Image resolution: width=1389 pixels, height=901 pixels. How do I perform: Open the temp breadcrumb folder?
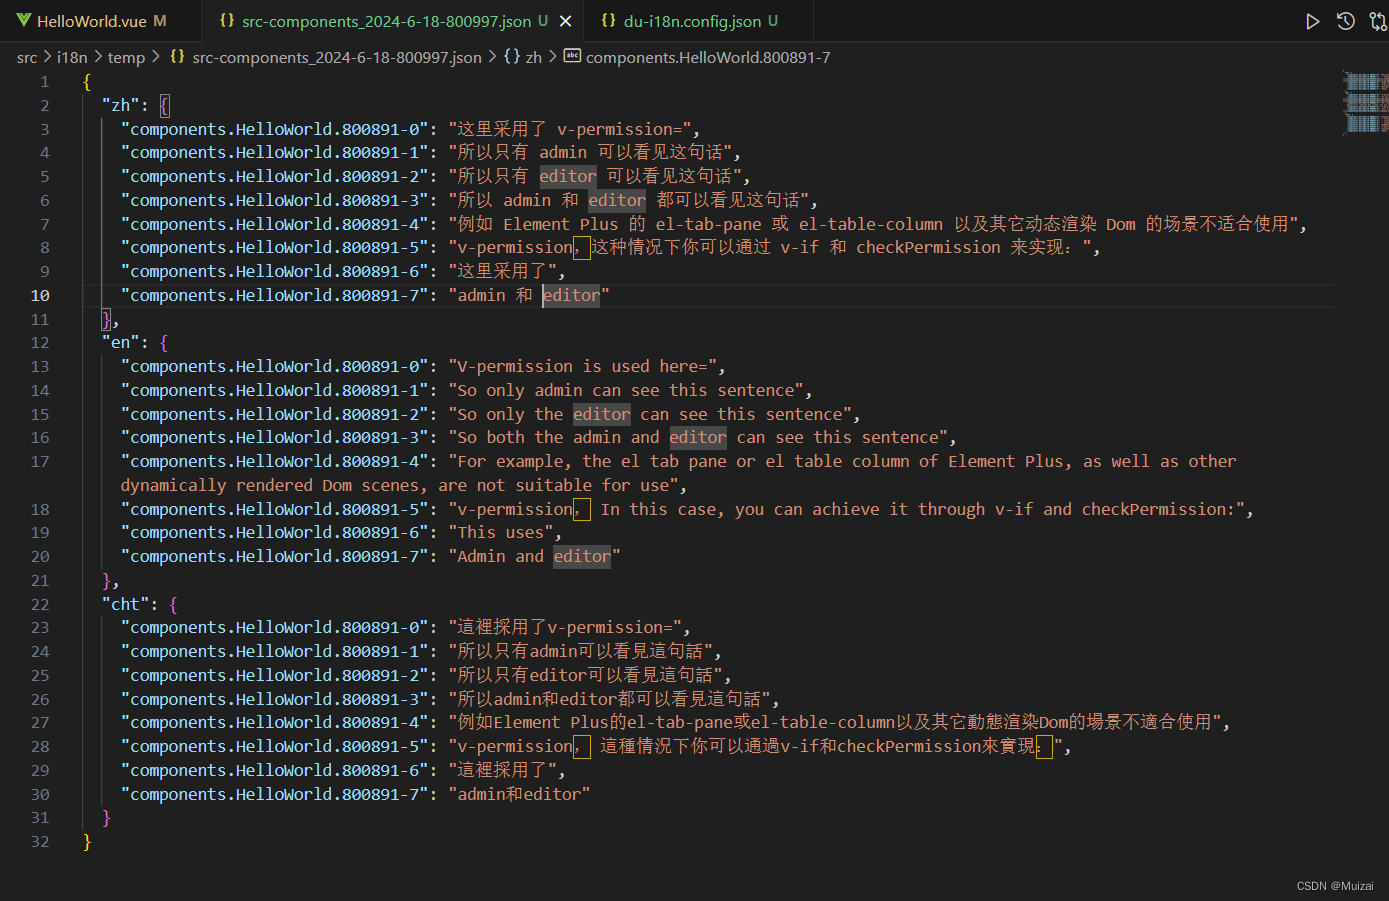point(126,58)
